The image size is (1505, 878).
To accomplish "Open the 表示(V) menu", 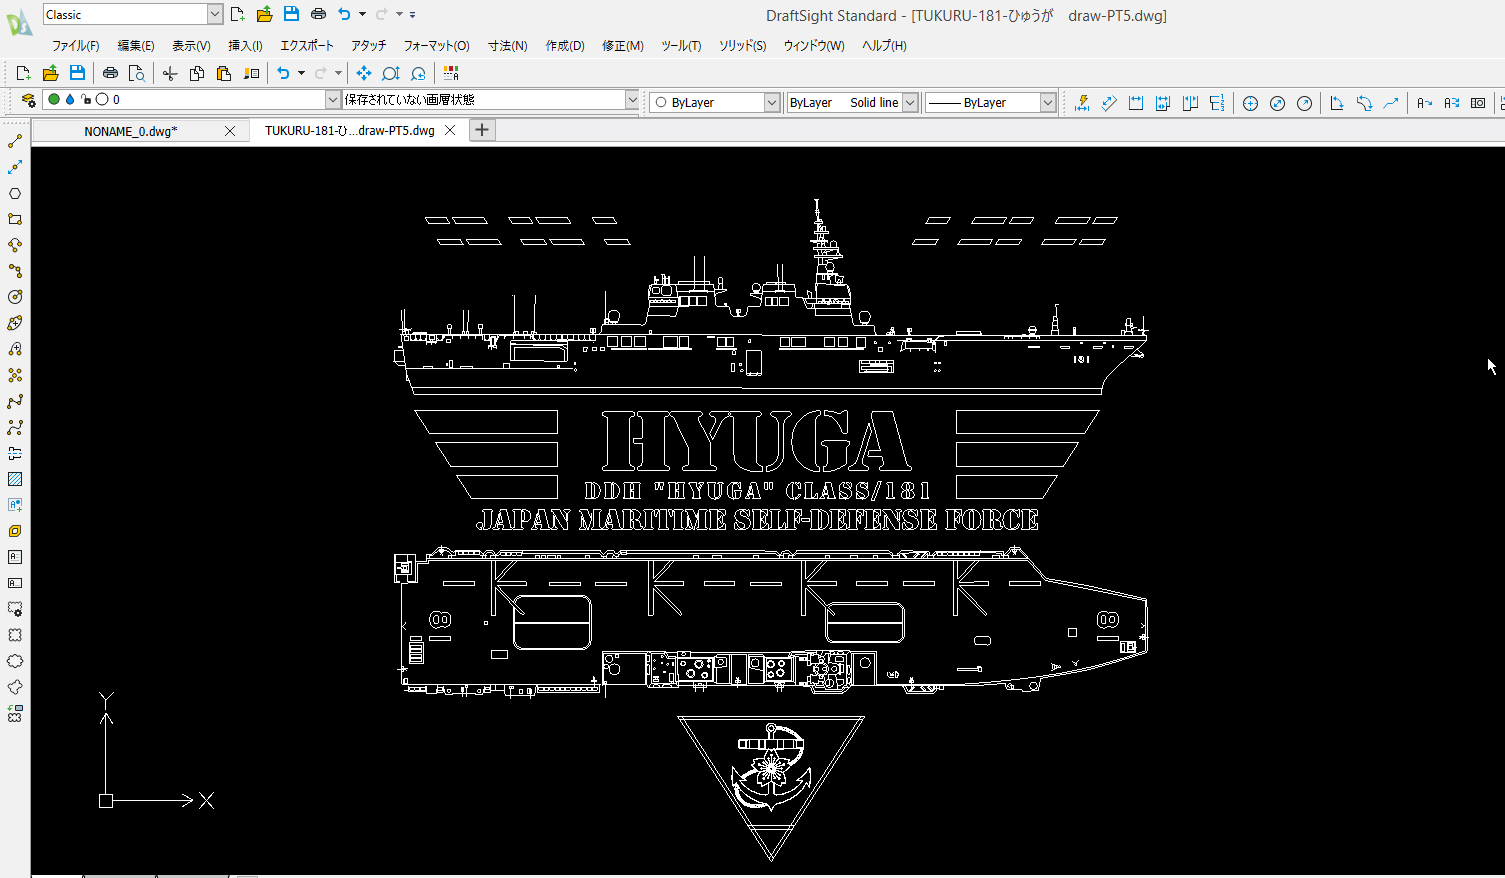I will [191, 45].
